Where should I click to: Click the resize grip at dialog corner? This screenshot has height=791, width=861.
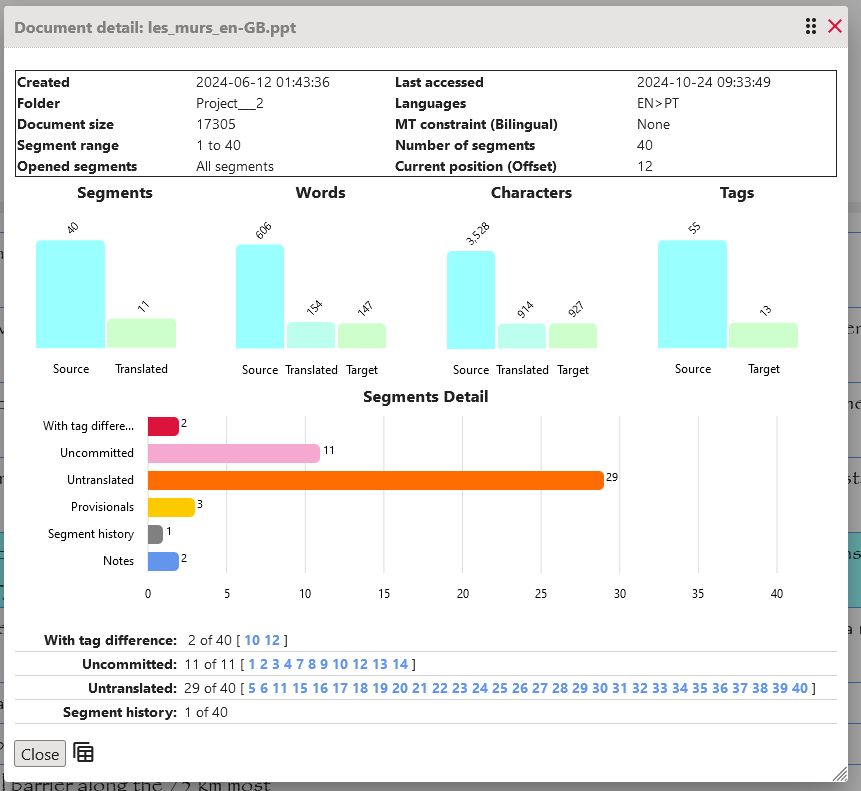point(840,774)
